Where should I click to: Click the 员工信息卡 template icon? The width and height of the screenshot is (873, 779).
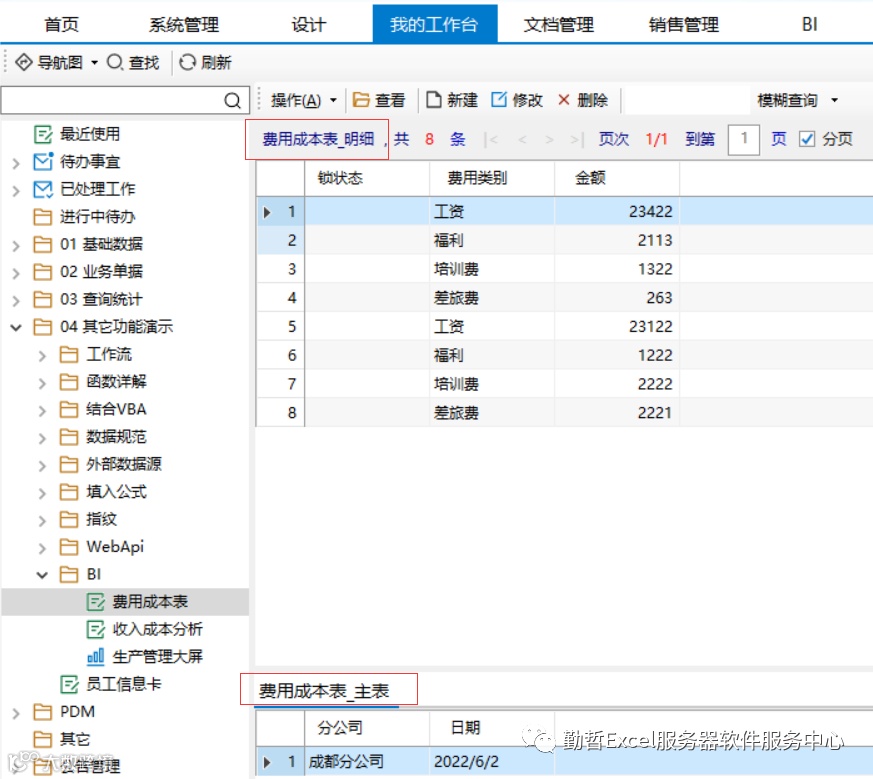click(x=69, y=684)
